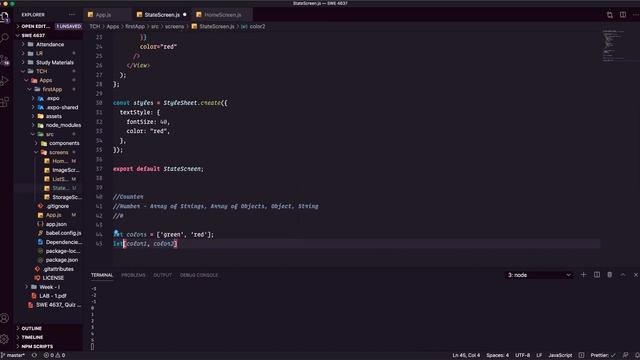Expand the Attendance folder
Image resolution: width=640 pixels, height=360 pixels.
(x=49, y=44)
